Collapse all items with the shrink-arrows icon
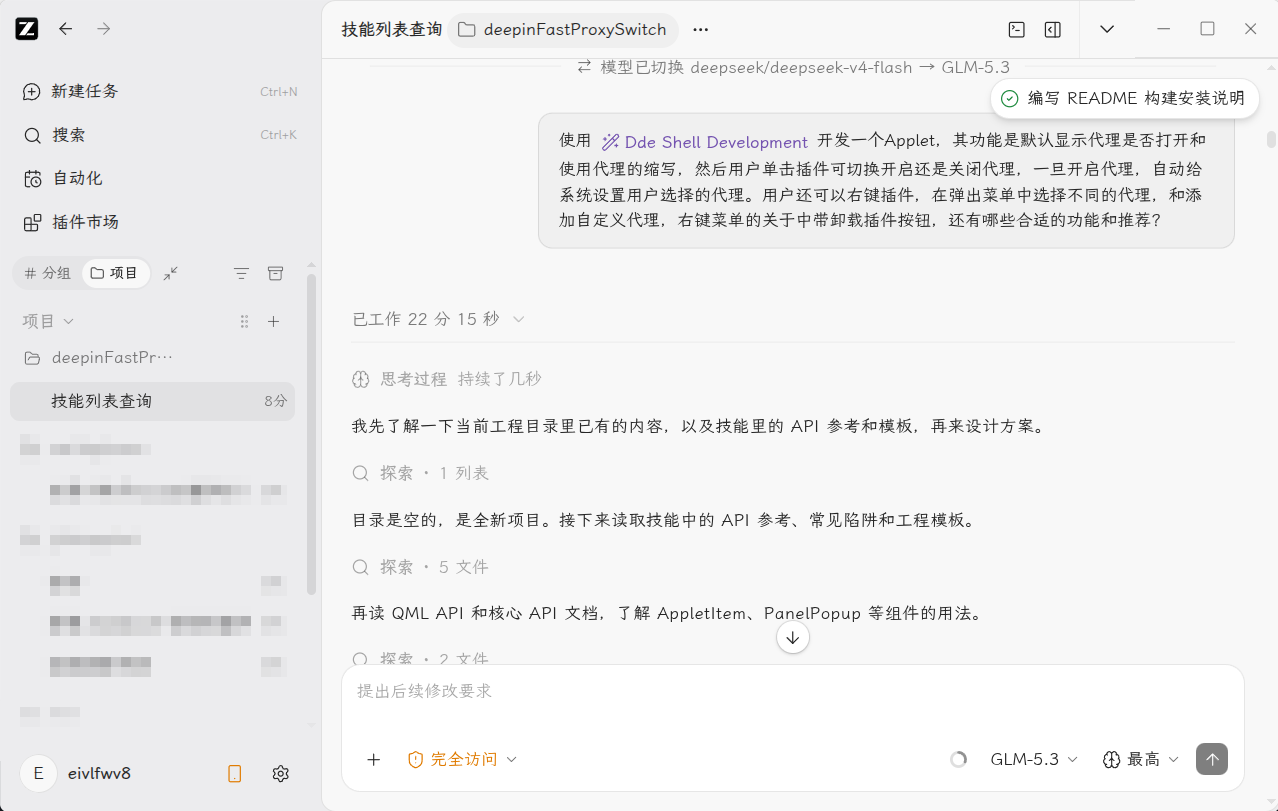The image size is (1278, 811). [x=171, y=273]
